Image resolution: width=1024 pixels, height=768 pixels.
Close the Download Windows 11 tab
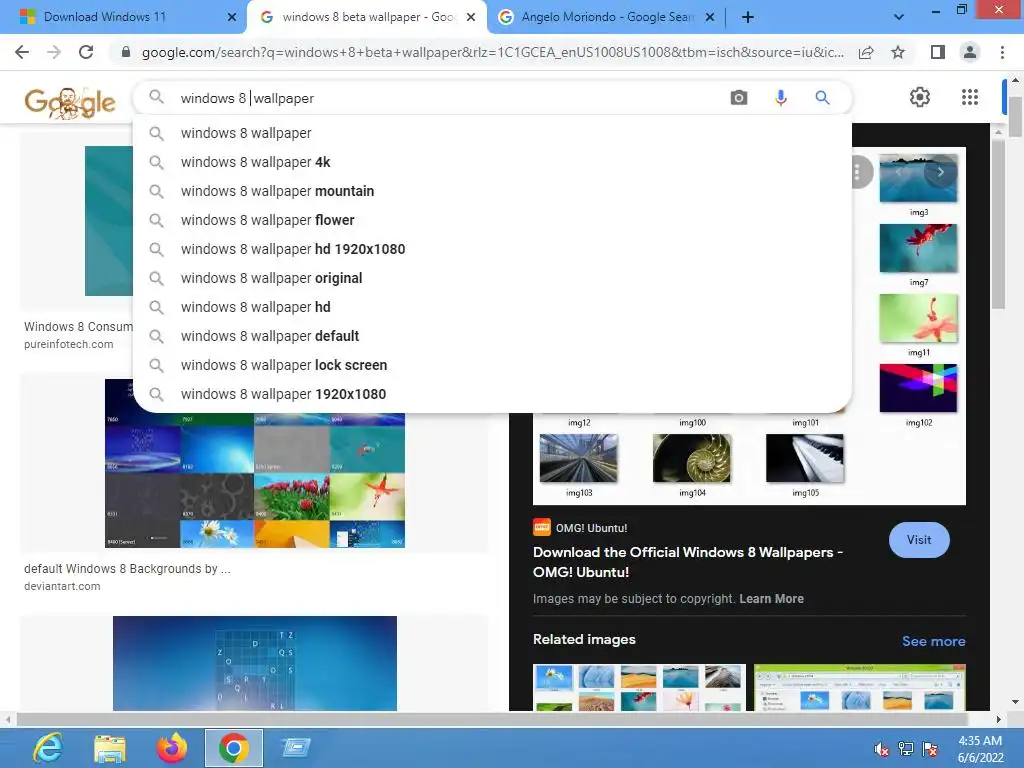point(232,17)
